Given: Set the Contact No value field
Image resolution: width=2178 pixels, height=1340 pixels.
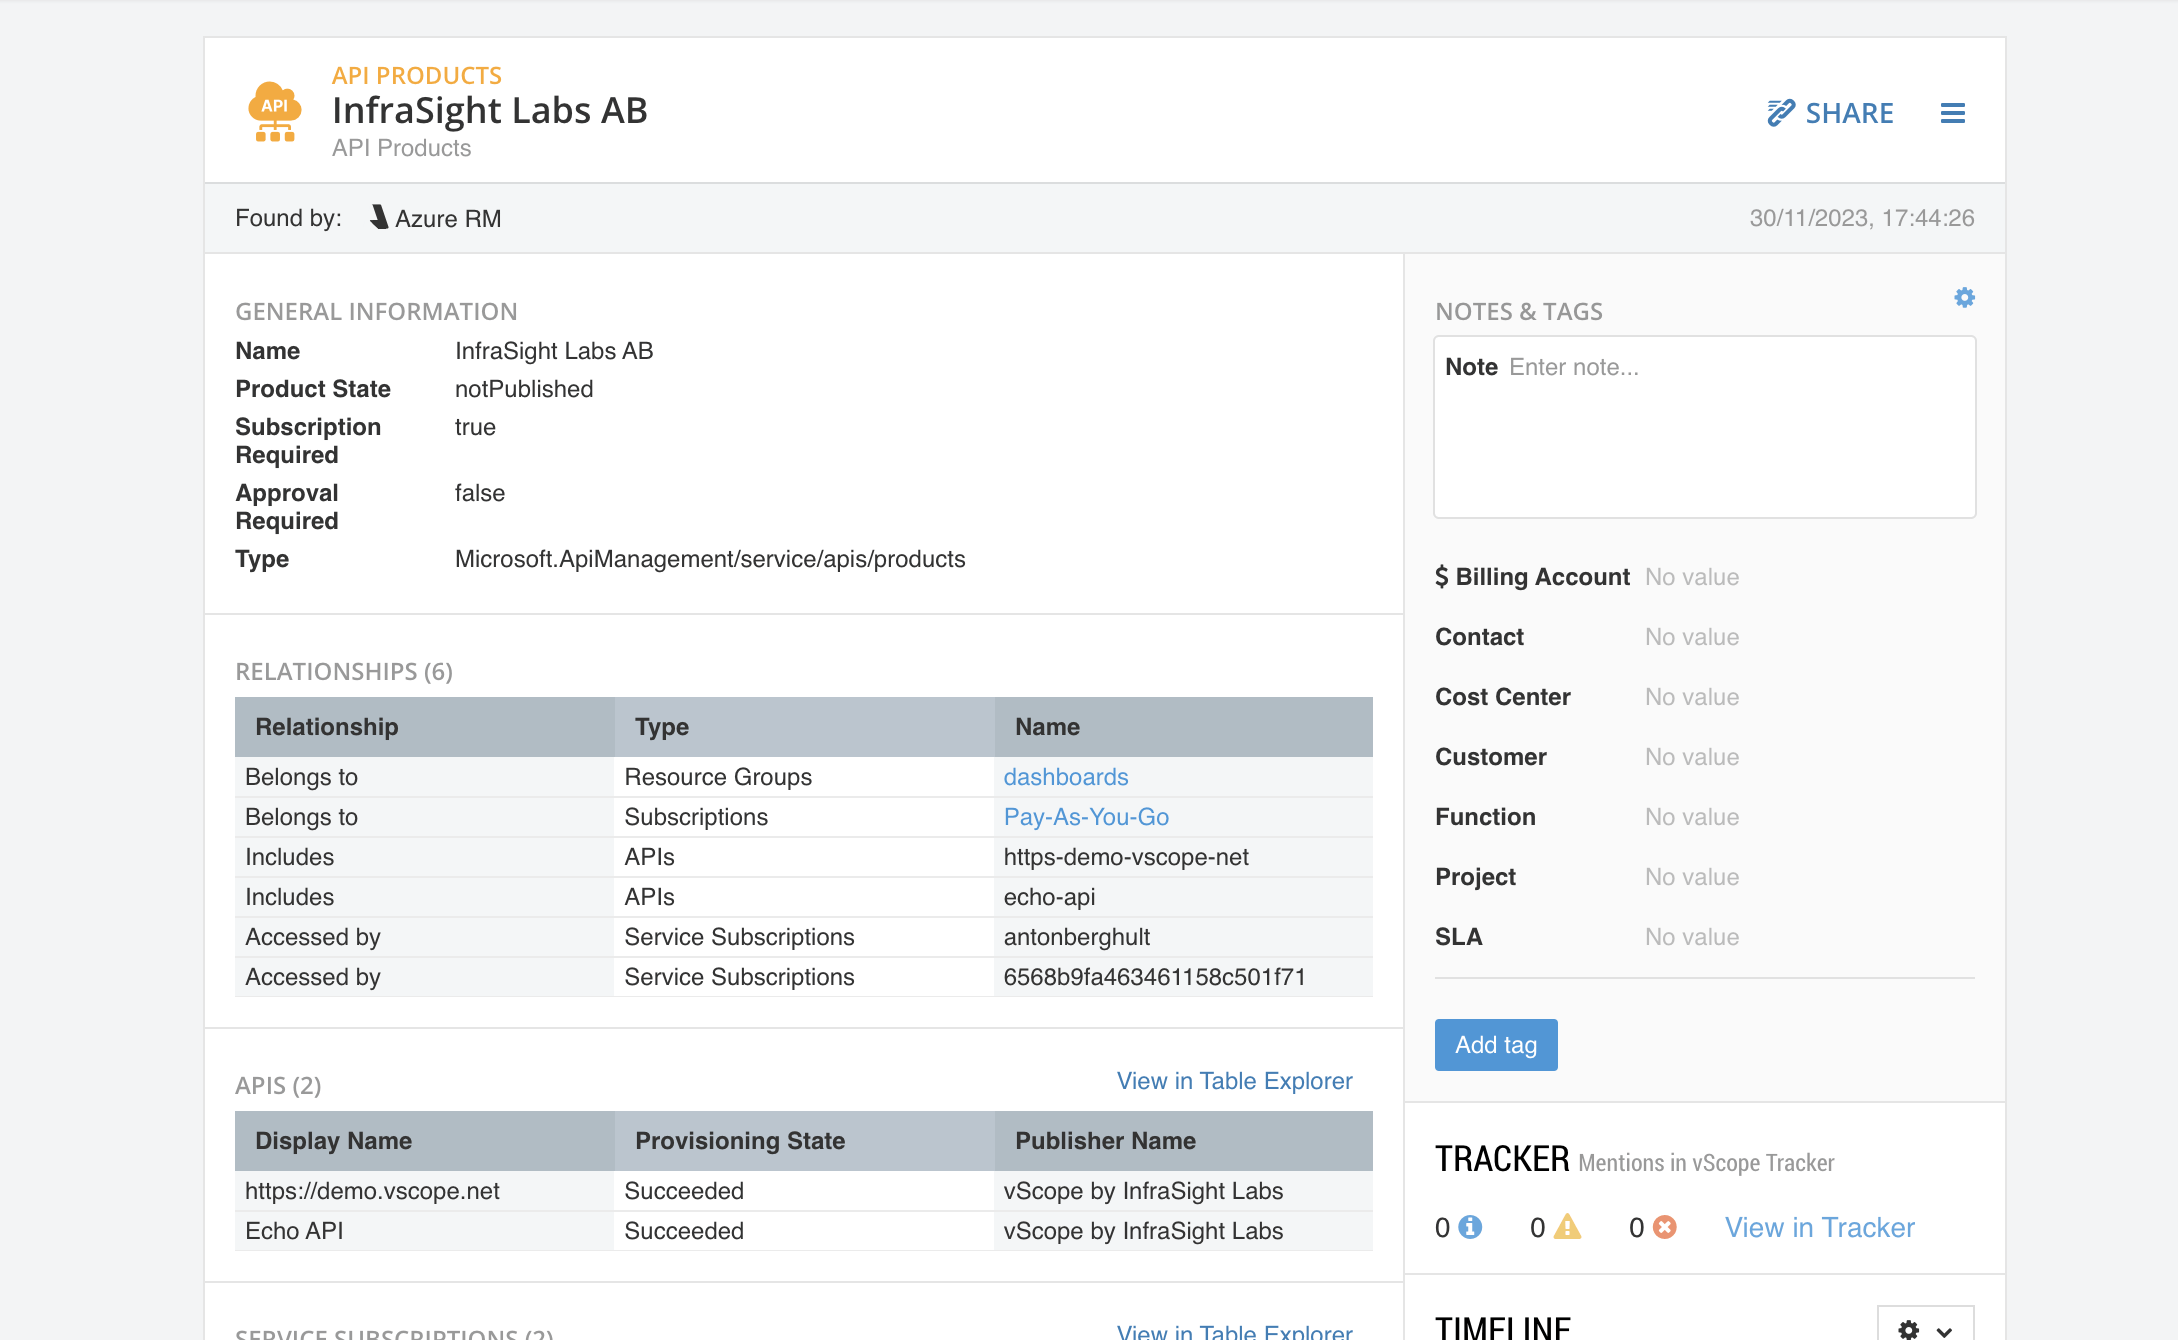Looking at the screenshot, I should click(1692, 637).
